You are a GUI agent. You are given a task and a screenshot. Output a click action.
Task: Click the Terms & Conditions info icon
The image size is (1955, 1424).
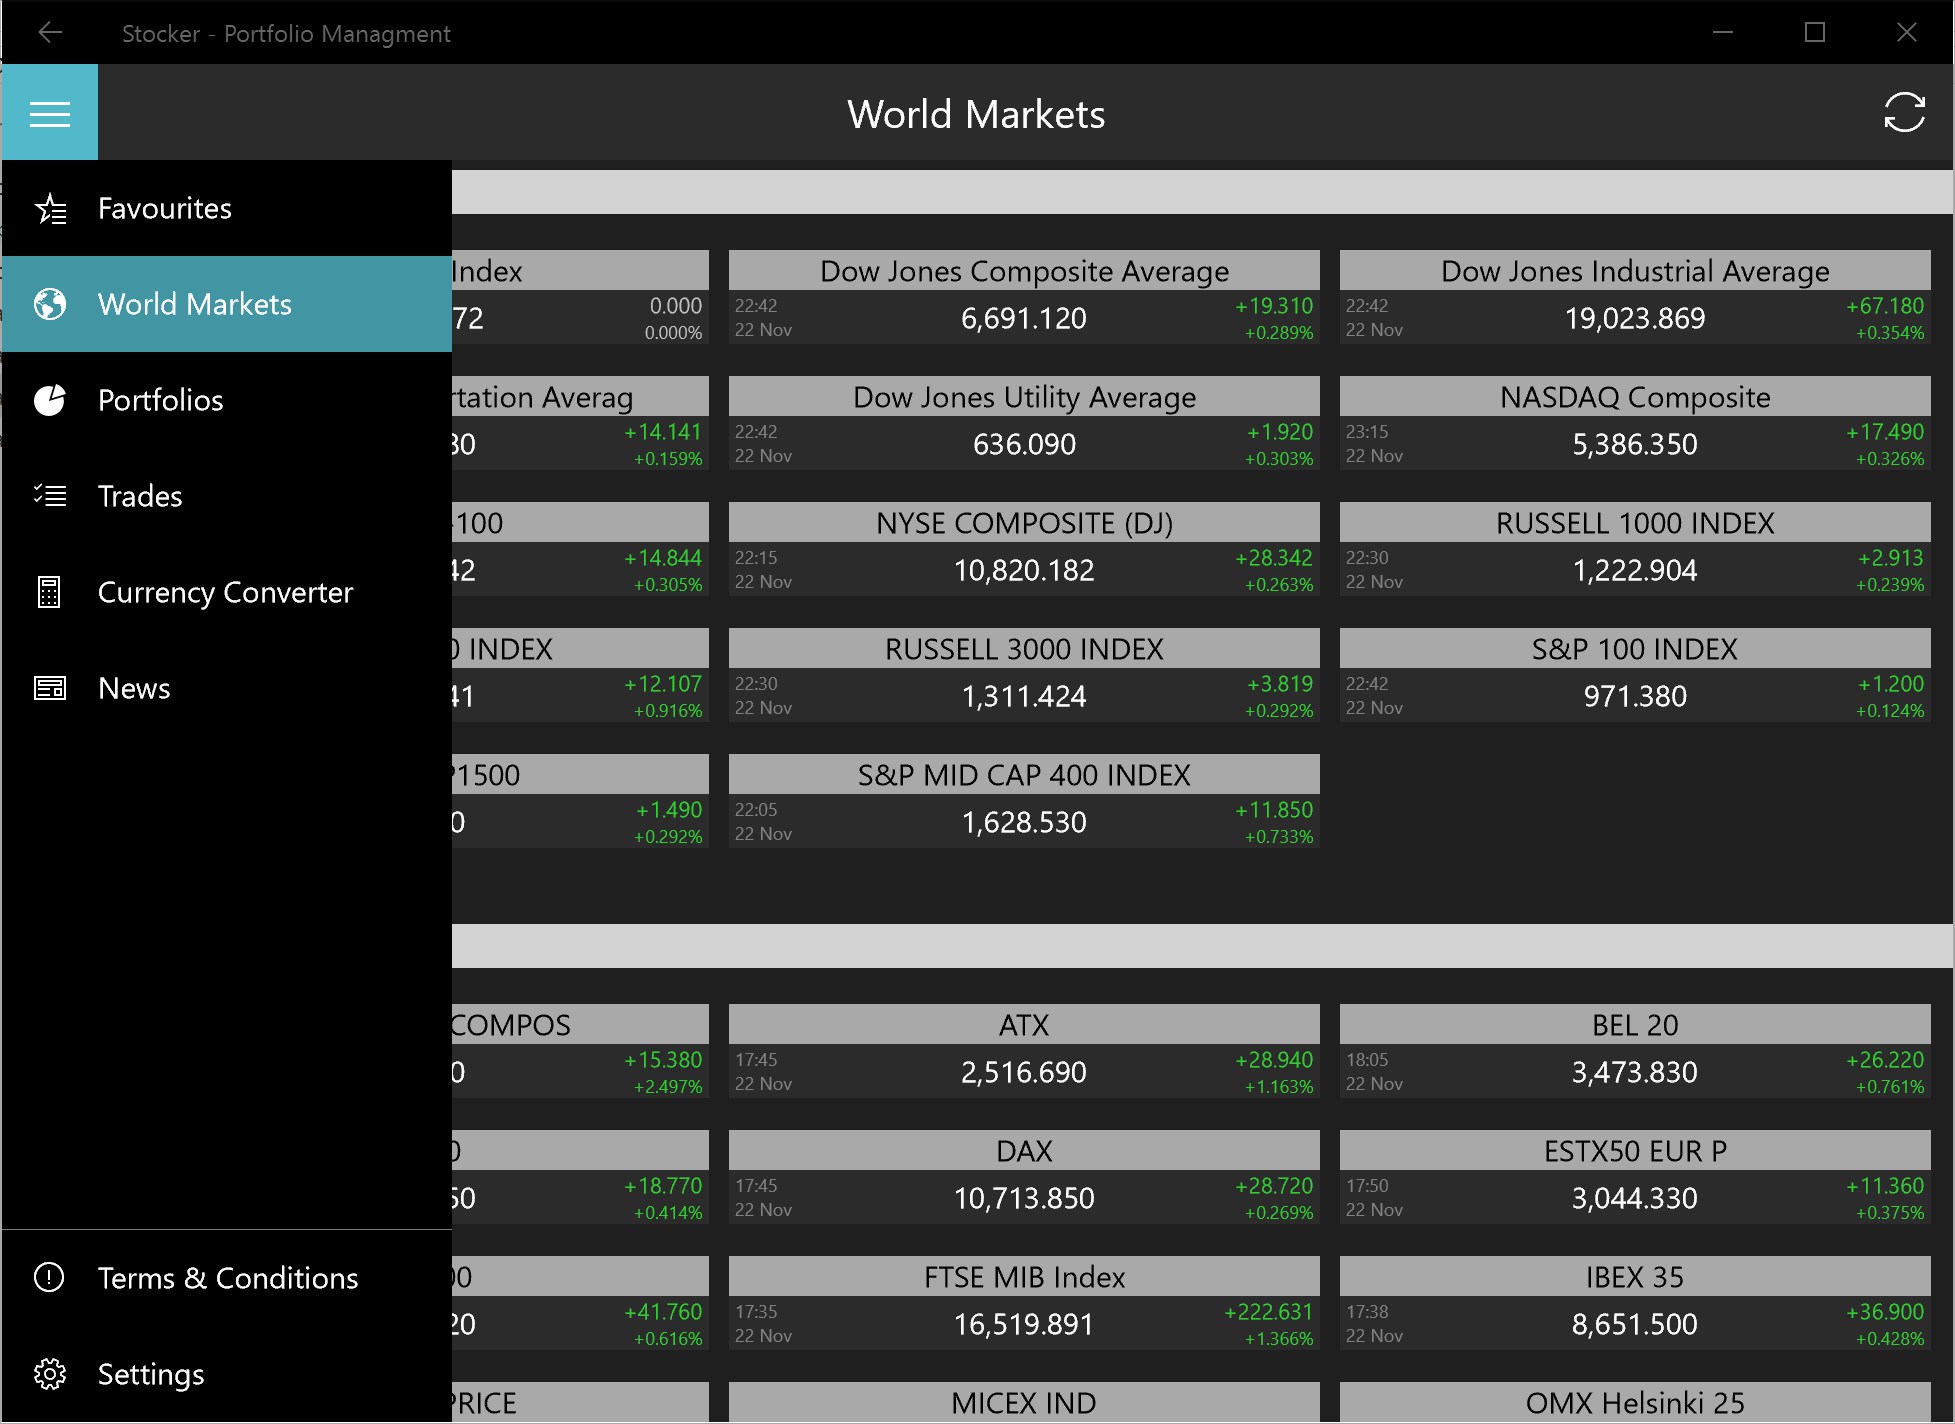pyautogui.click(x=50, y=1277)
